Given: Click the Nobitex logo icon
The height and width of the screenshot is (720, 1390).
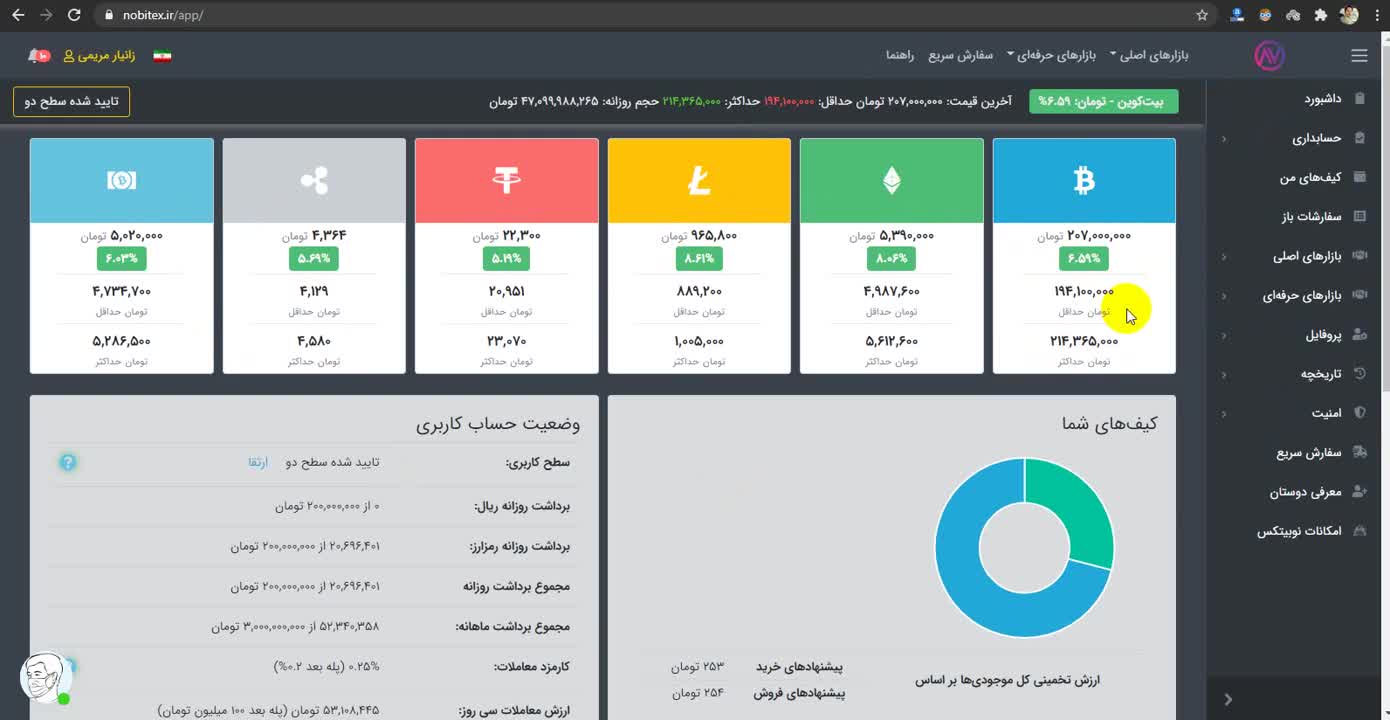Looking at the screenshot, I should pyautogui.click(x=1269, y=56).
